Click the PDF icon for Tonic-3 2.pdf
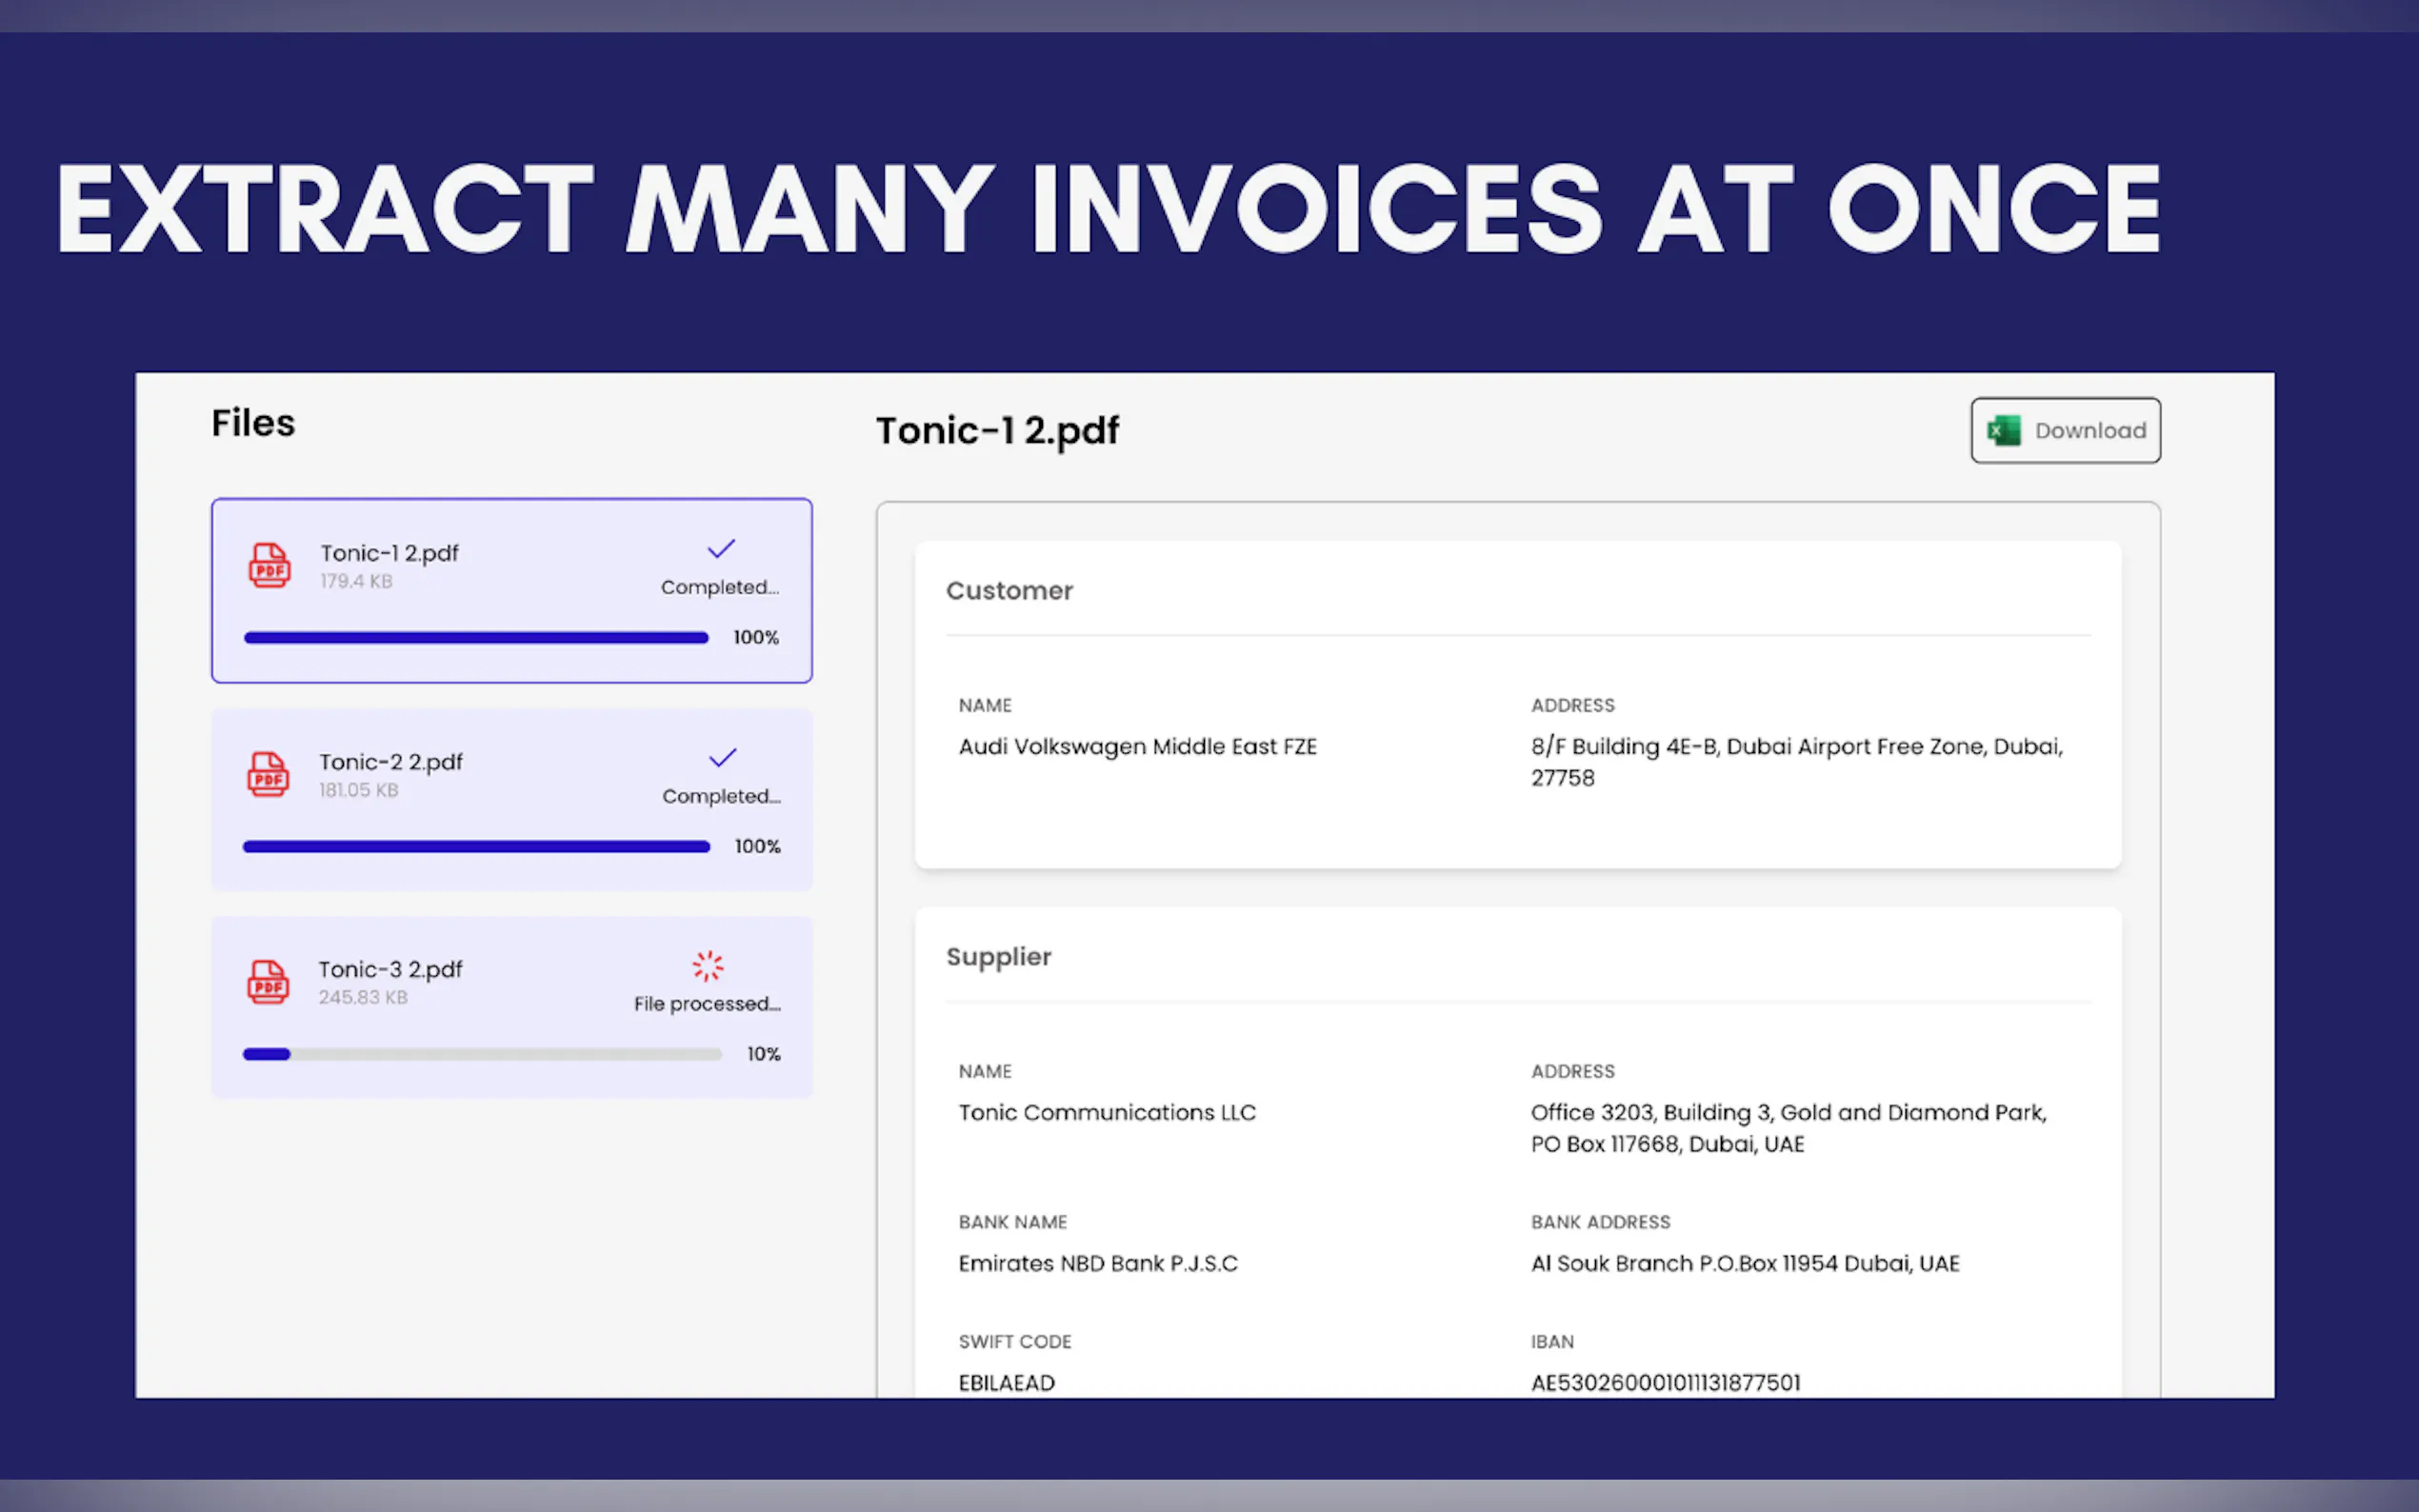The image size is (2419, 1512). 268,982
